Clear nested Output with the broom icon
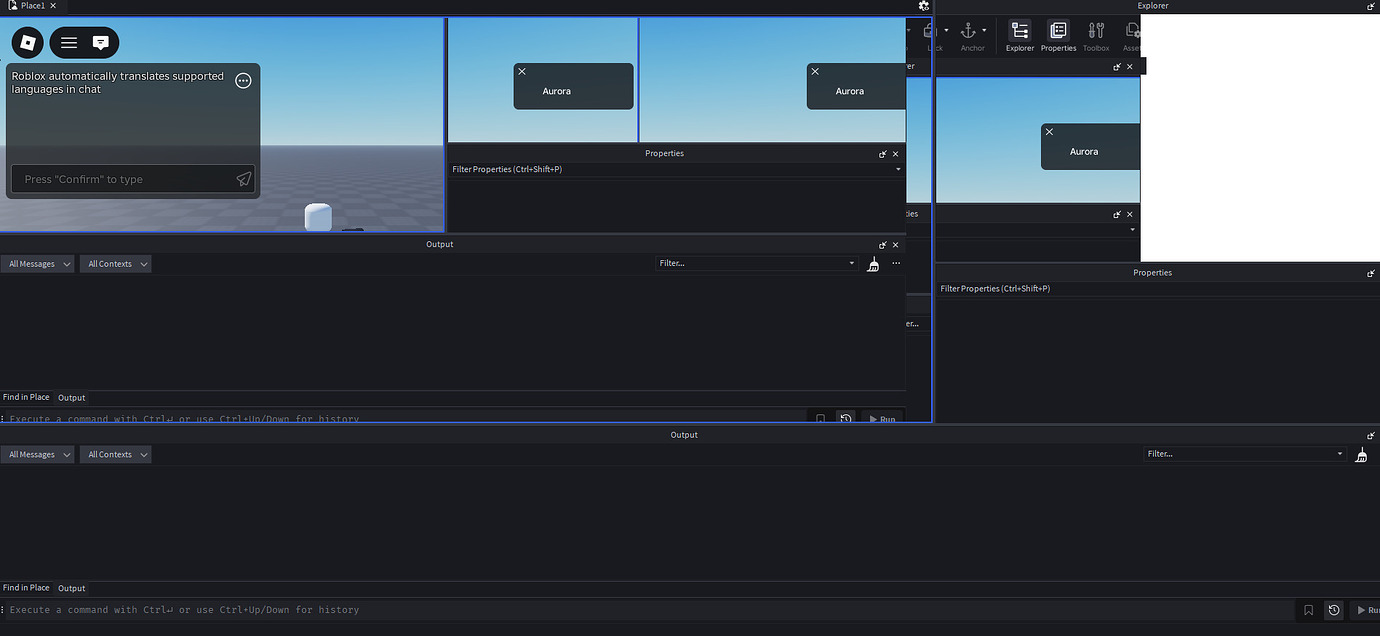 pos(873,264)
